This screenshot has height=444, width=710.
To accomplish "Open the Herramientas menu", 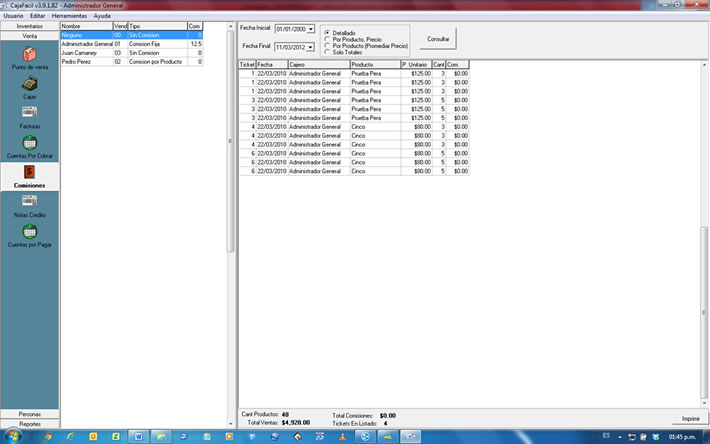I will coord(69,16).
